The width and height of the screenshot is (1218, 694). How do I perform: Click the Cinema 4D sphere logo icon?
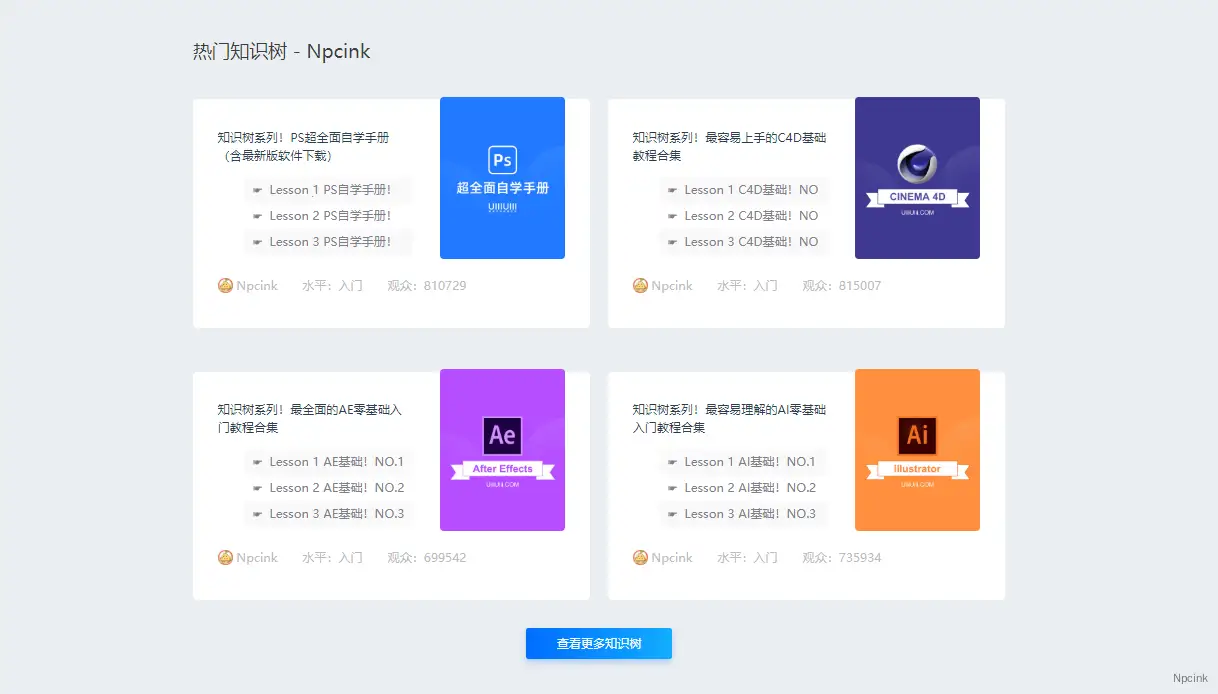coord(917,164)
